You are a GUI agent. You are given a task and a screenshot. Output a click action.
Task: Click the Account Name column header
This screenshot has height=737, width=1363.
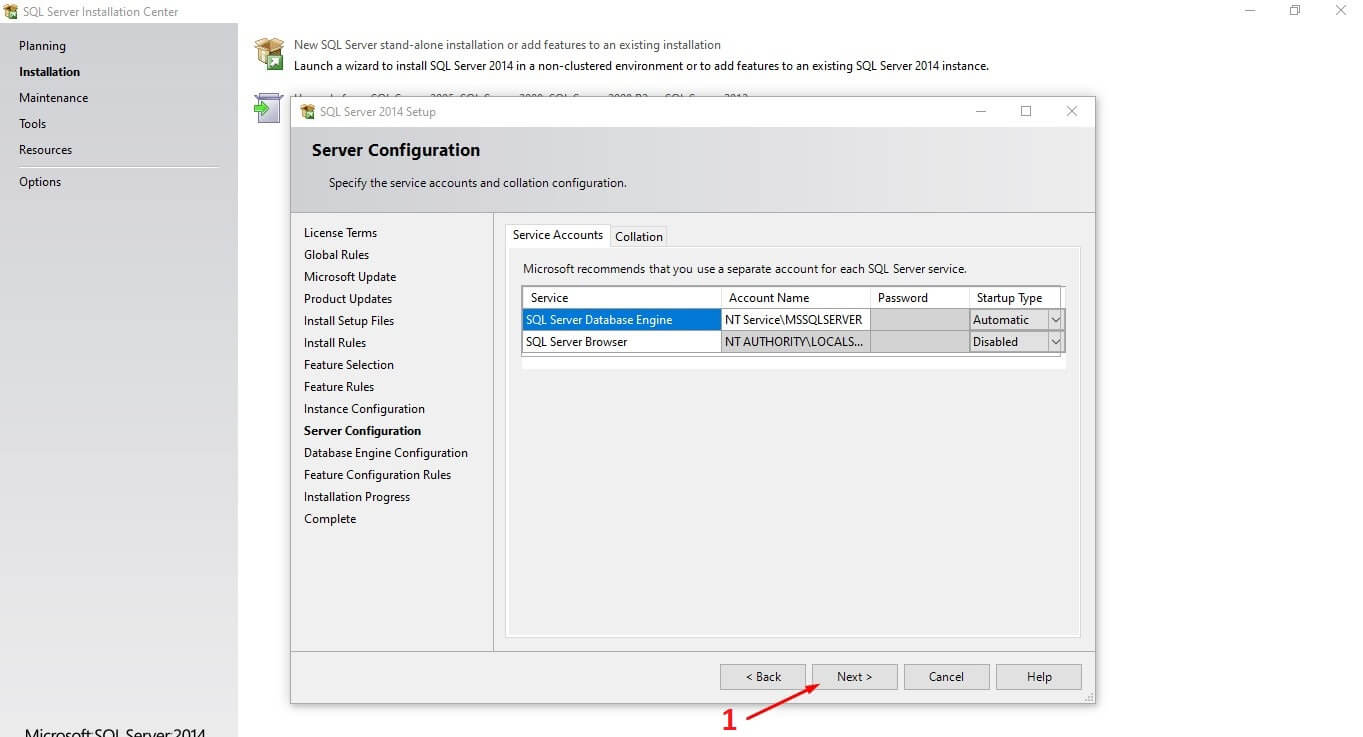(796, 298)
